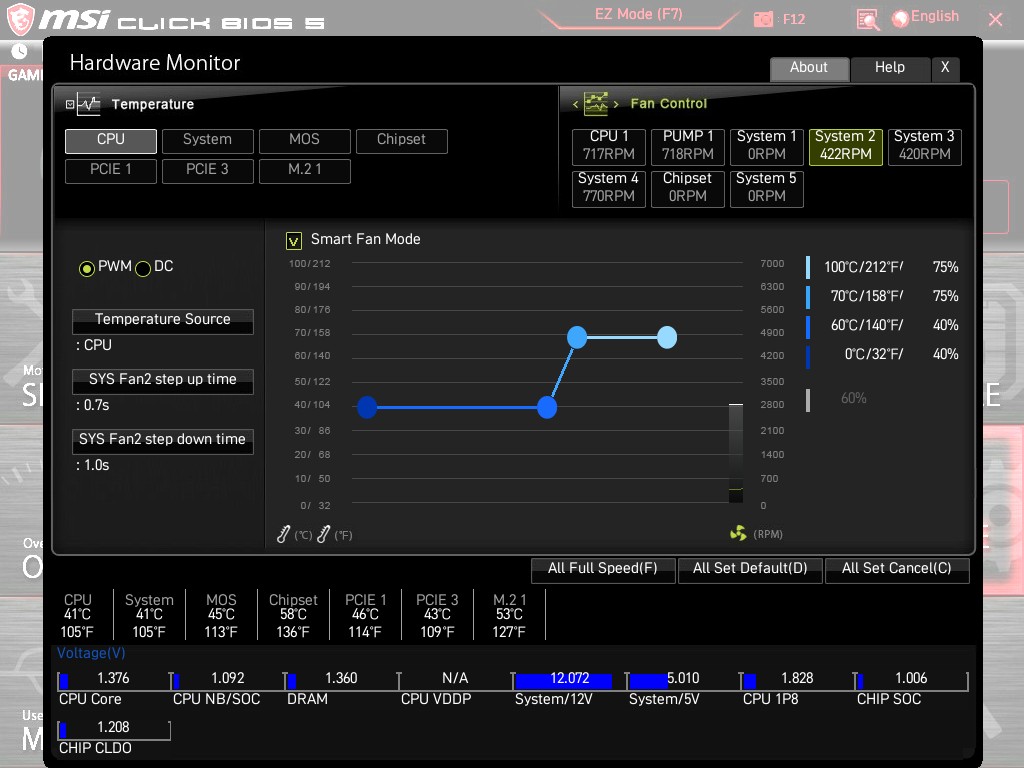The width and height of the screenshot is (1024, 768).
Task: Open the Temperature Source selector
Action: click(163, 321)
